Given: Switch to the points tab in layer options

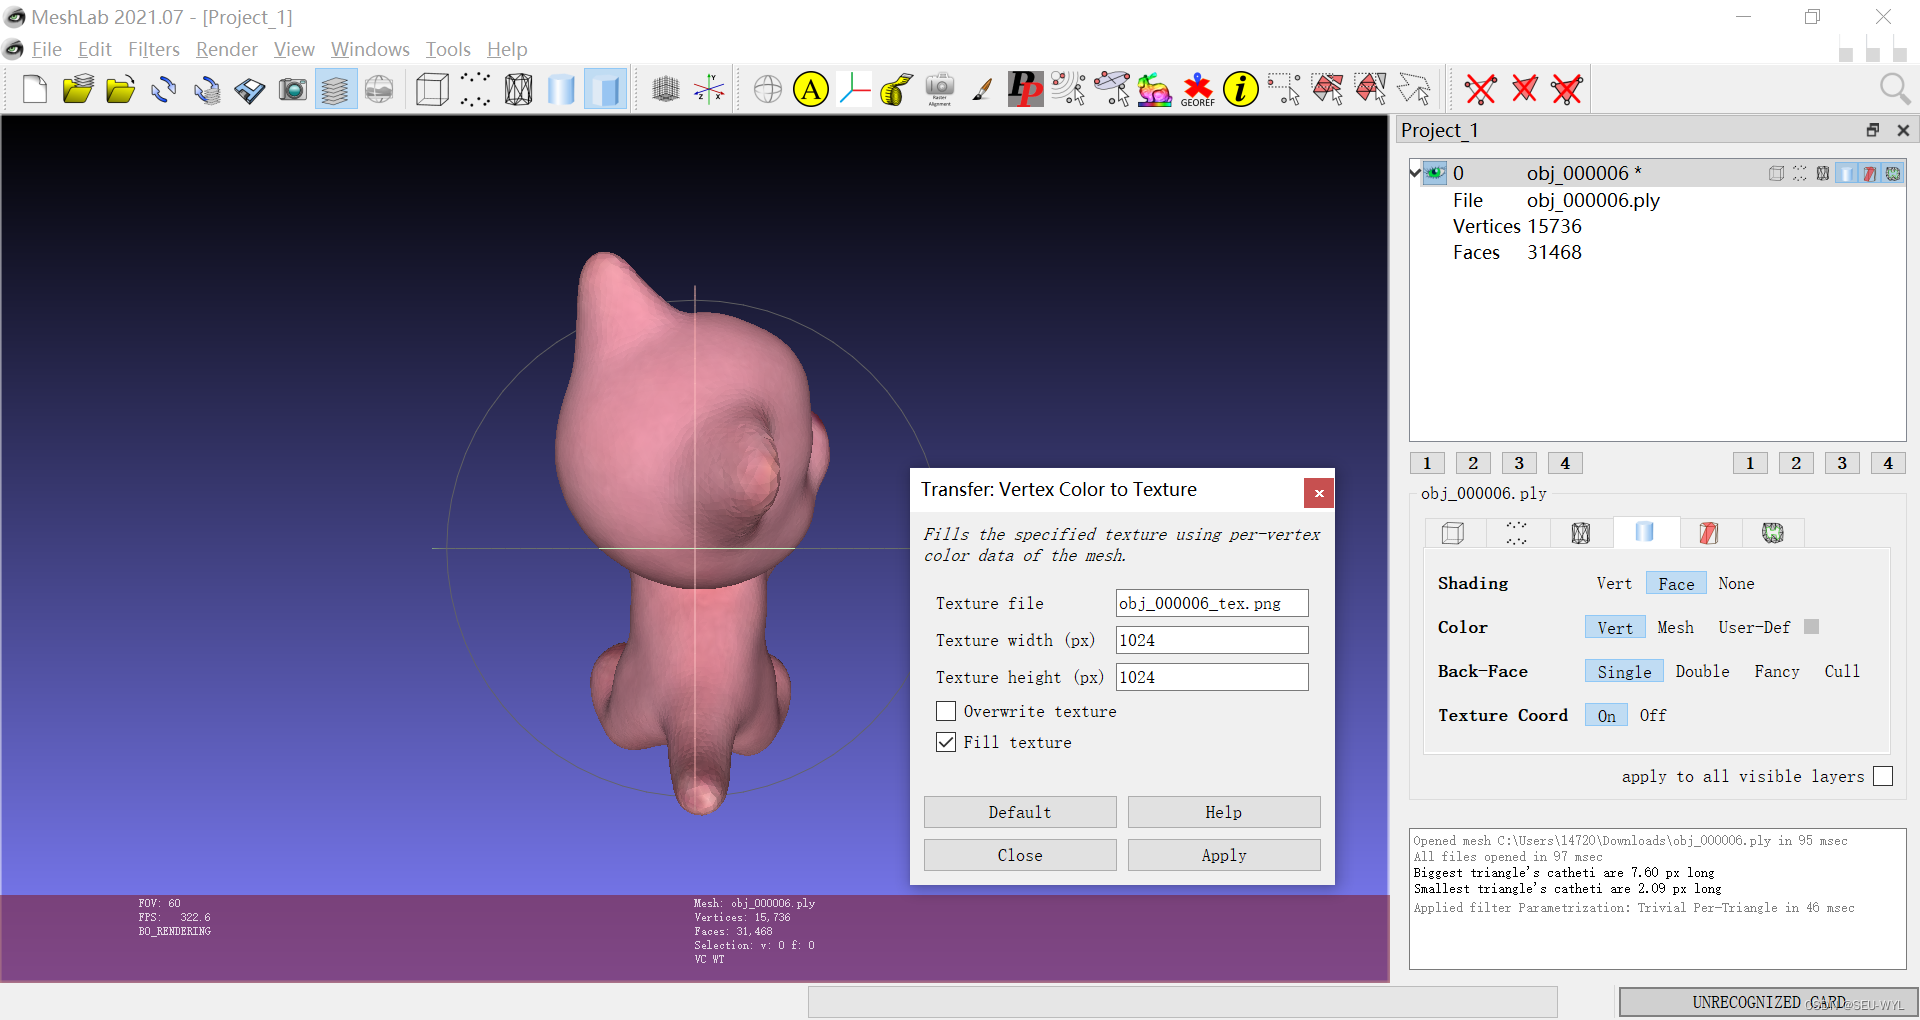Looking at the screenshot, I should click(1516, 533).
